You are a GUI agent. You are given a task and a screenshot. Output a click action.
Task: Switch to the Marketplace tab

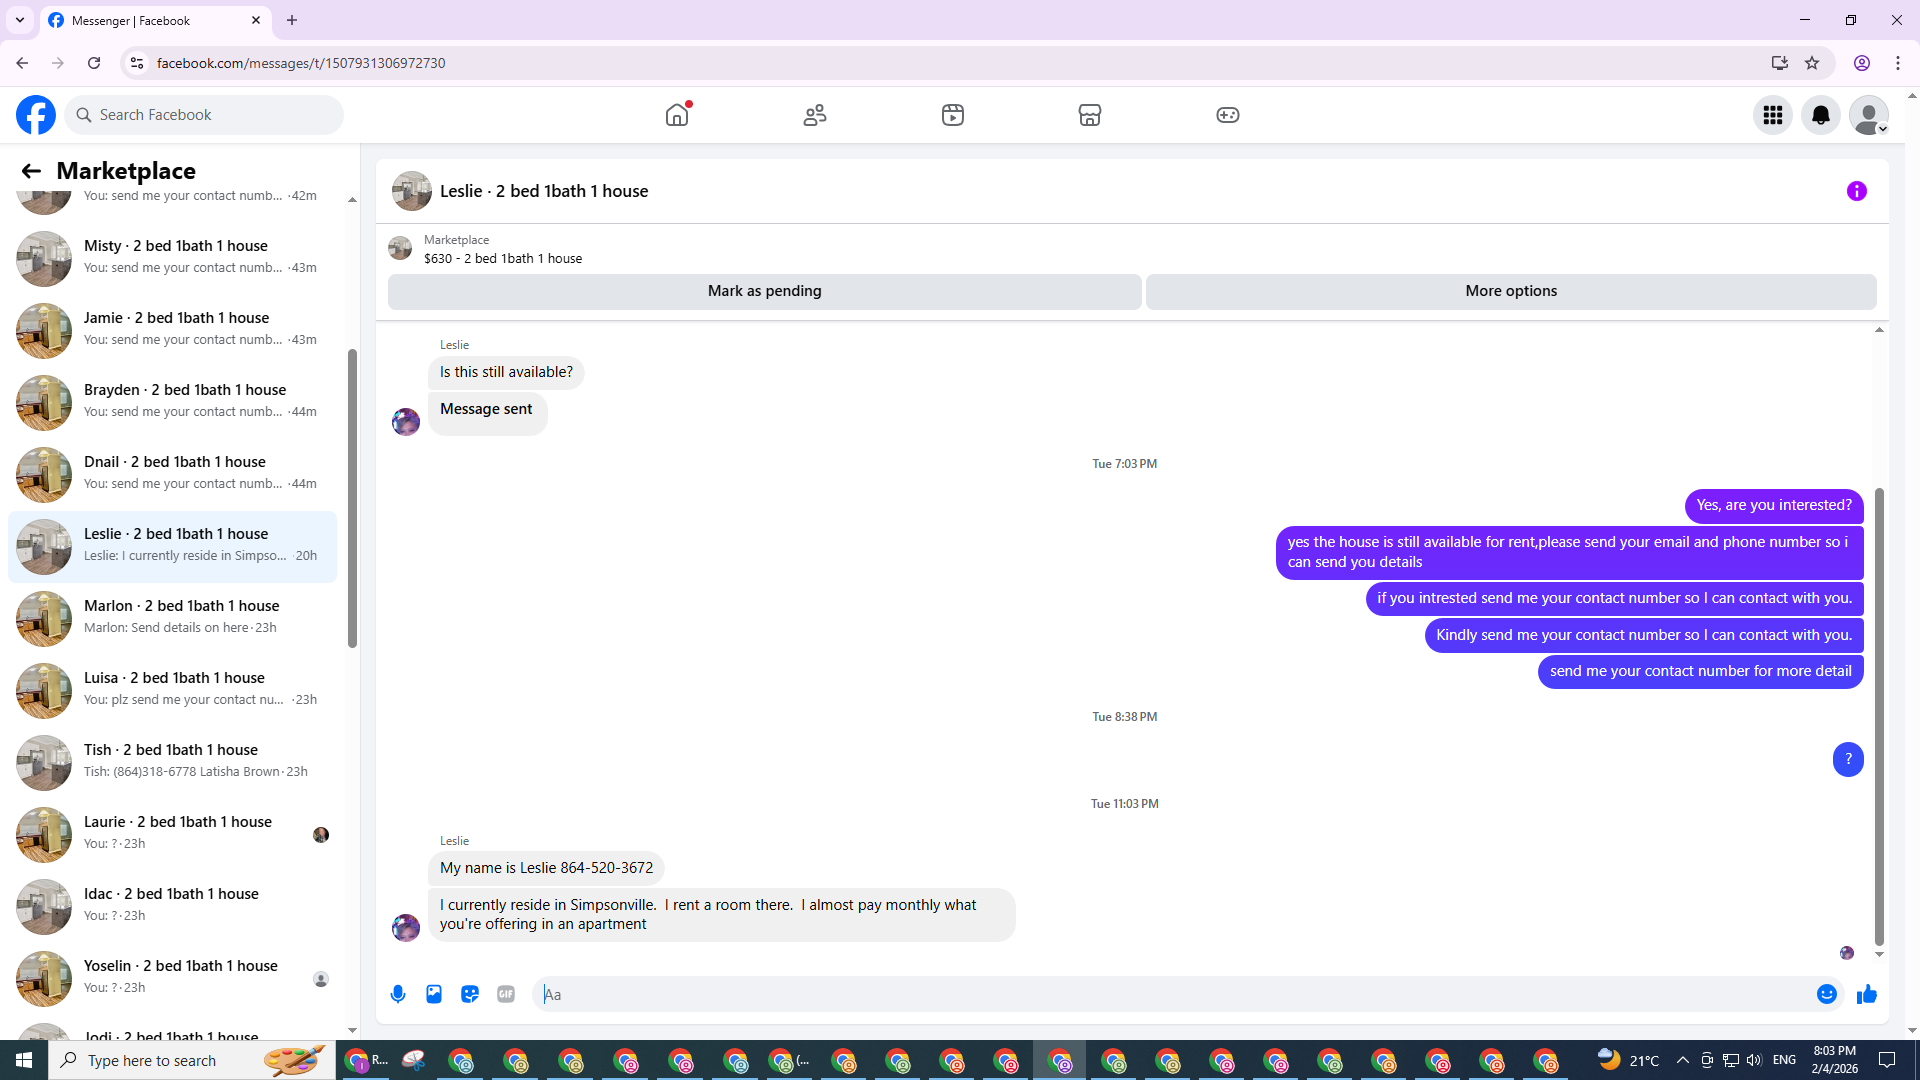click(1089, 115)
